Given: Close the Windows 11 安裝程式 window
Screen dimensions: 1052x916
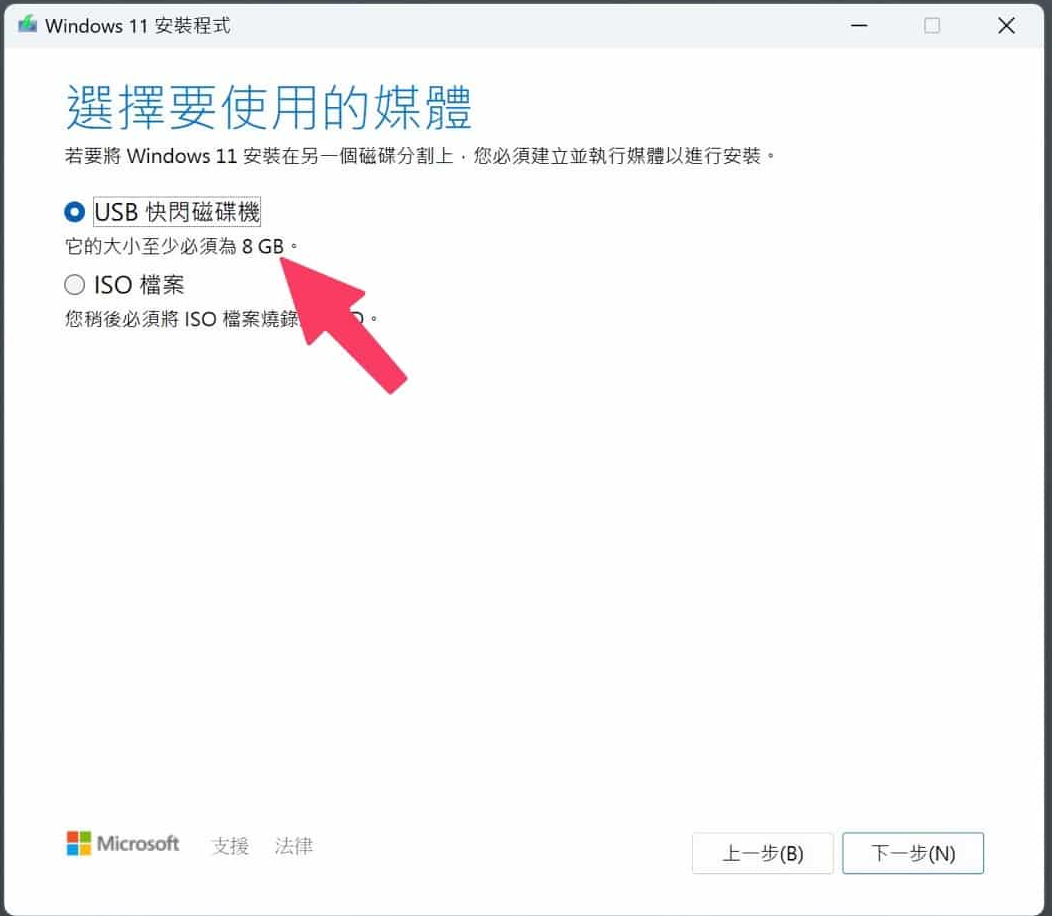Looking at the screenshot, I should 1006,26.
